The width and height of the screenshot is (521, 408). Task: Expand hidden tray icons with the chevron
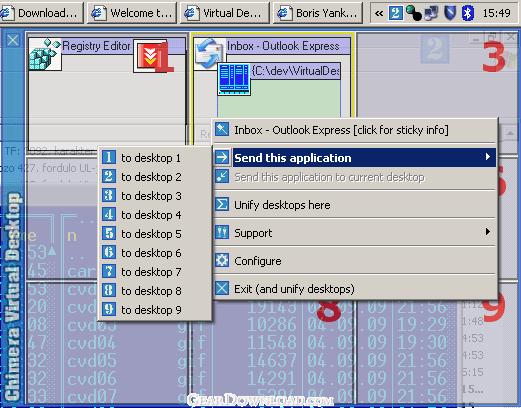coord(379,13)
